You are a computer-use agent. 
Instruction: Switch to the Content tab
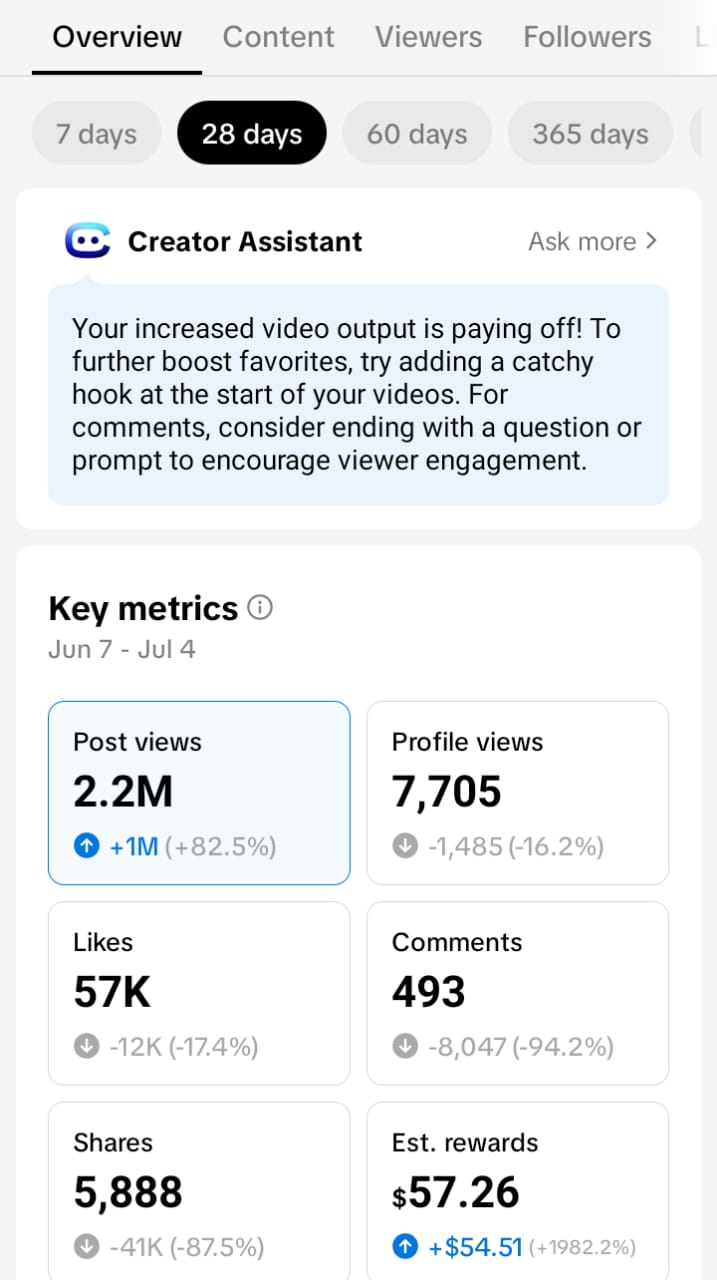[x=278, y=37]
